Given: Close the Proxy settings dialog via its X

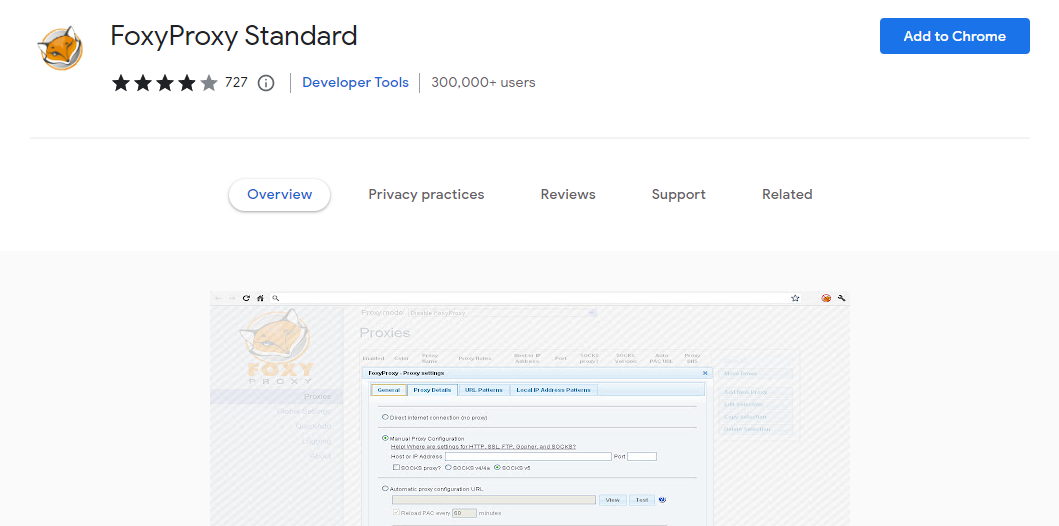Looking at the screenshot, I should coord(705,373).
